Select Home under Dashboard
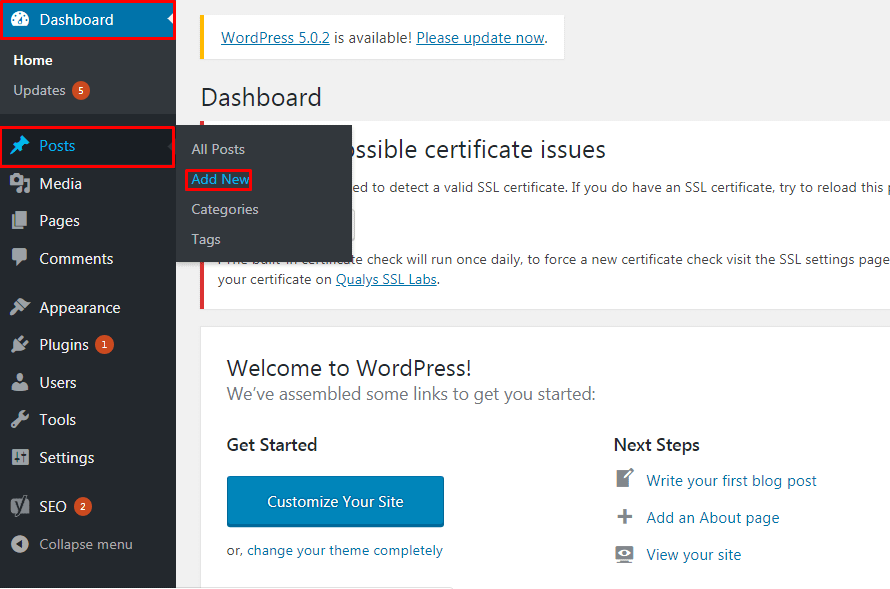Image resolution: width=890 pixels, height=589 pixels. [x=33, y=60]
